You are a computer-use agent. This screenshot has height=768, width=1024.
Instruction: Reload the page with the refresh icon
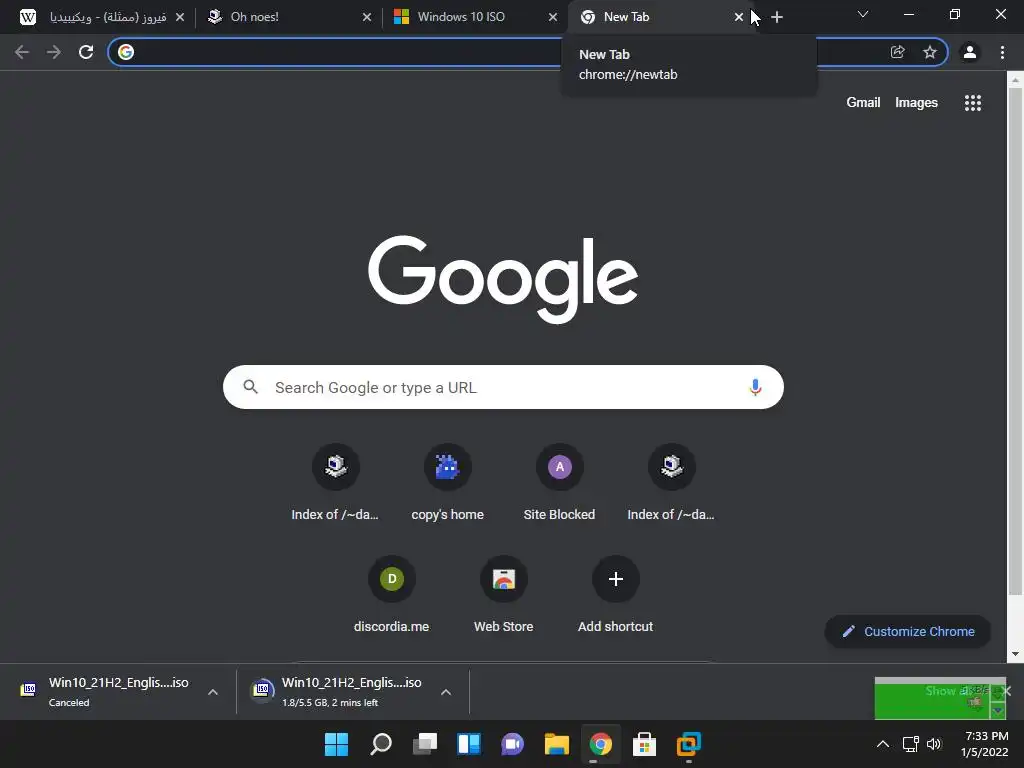86,52
